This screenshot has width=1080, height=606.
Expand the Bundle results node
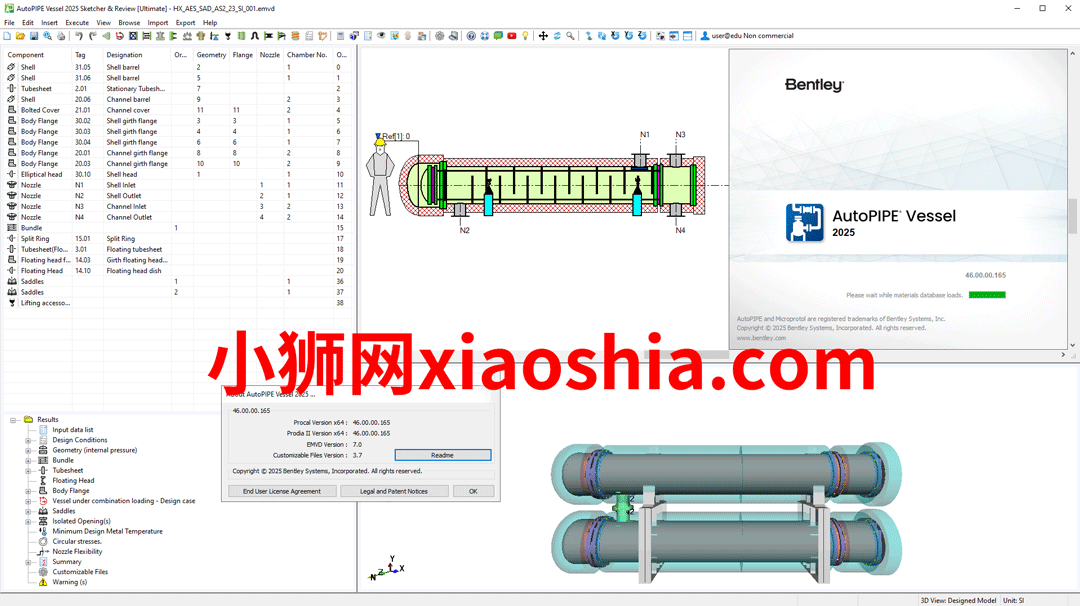click(x=28, y=460)
